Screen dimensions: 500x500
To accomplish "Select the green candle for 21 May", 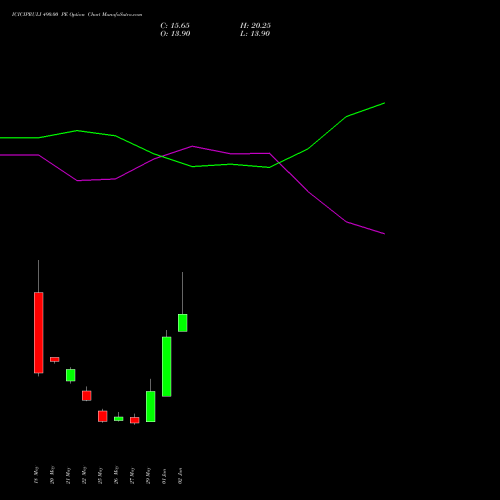I will pyautogui.click(x=71, y=375).
